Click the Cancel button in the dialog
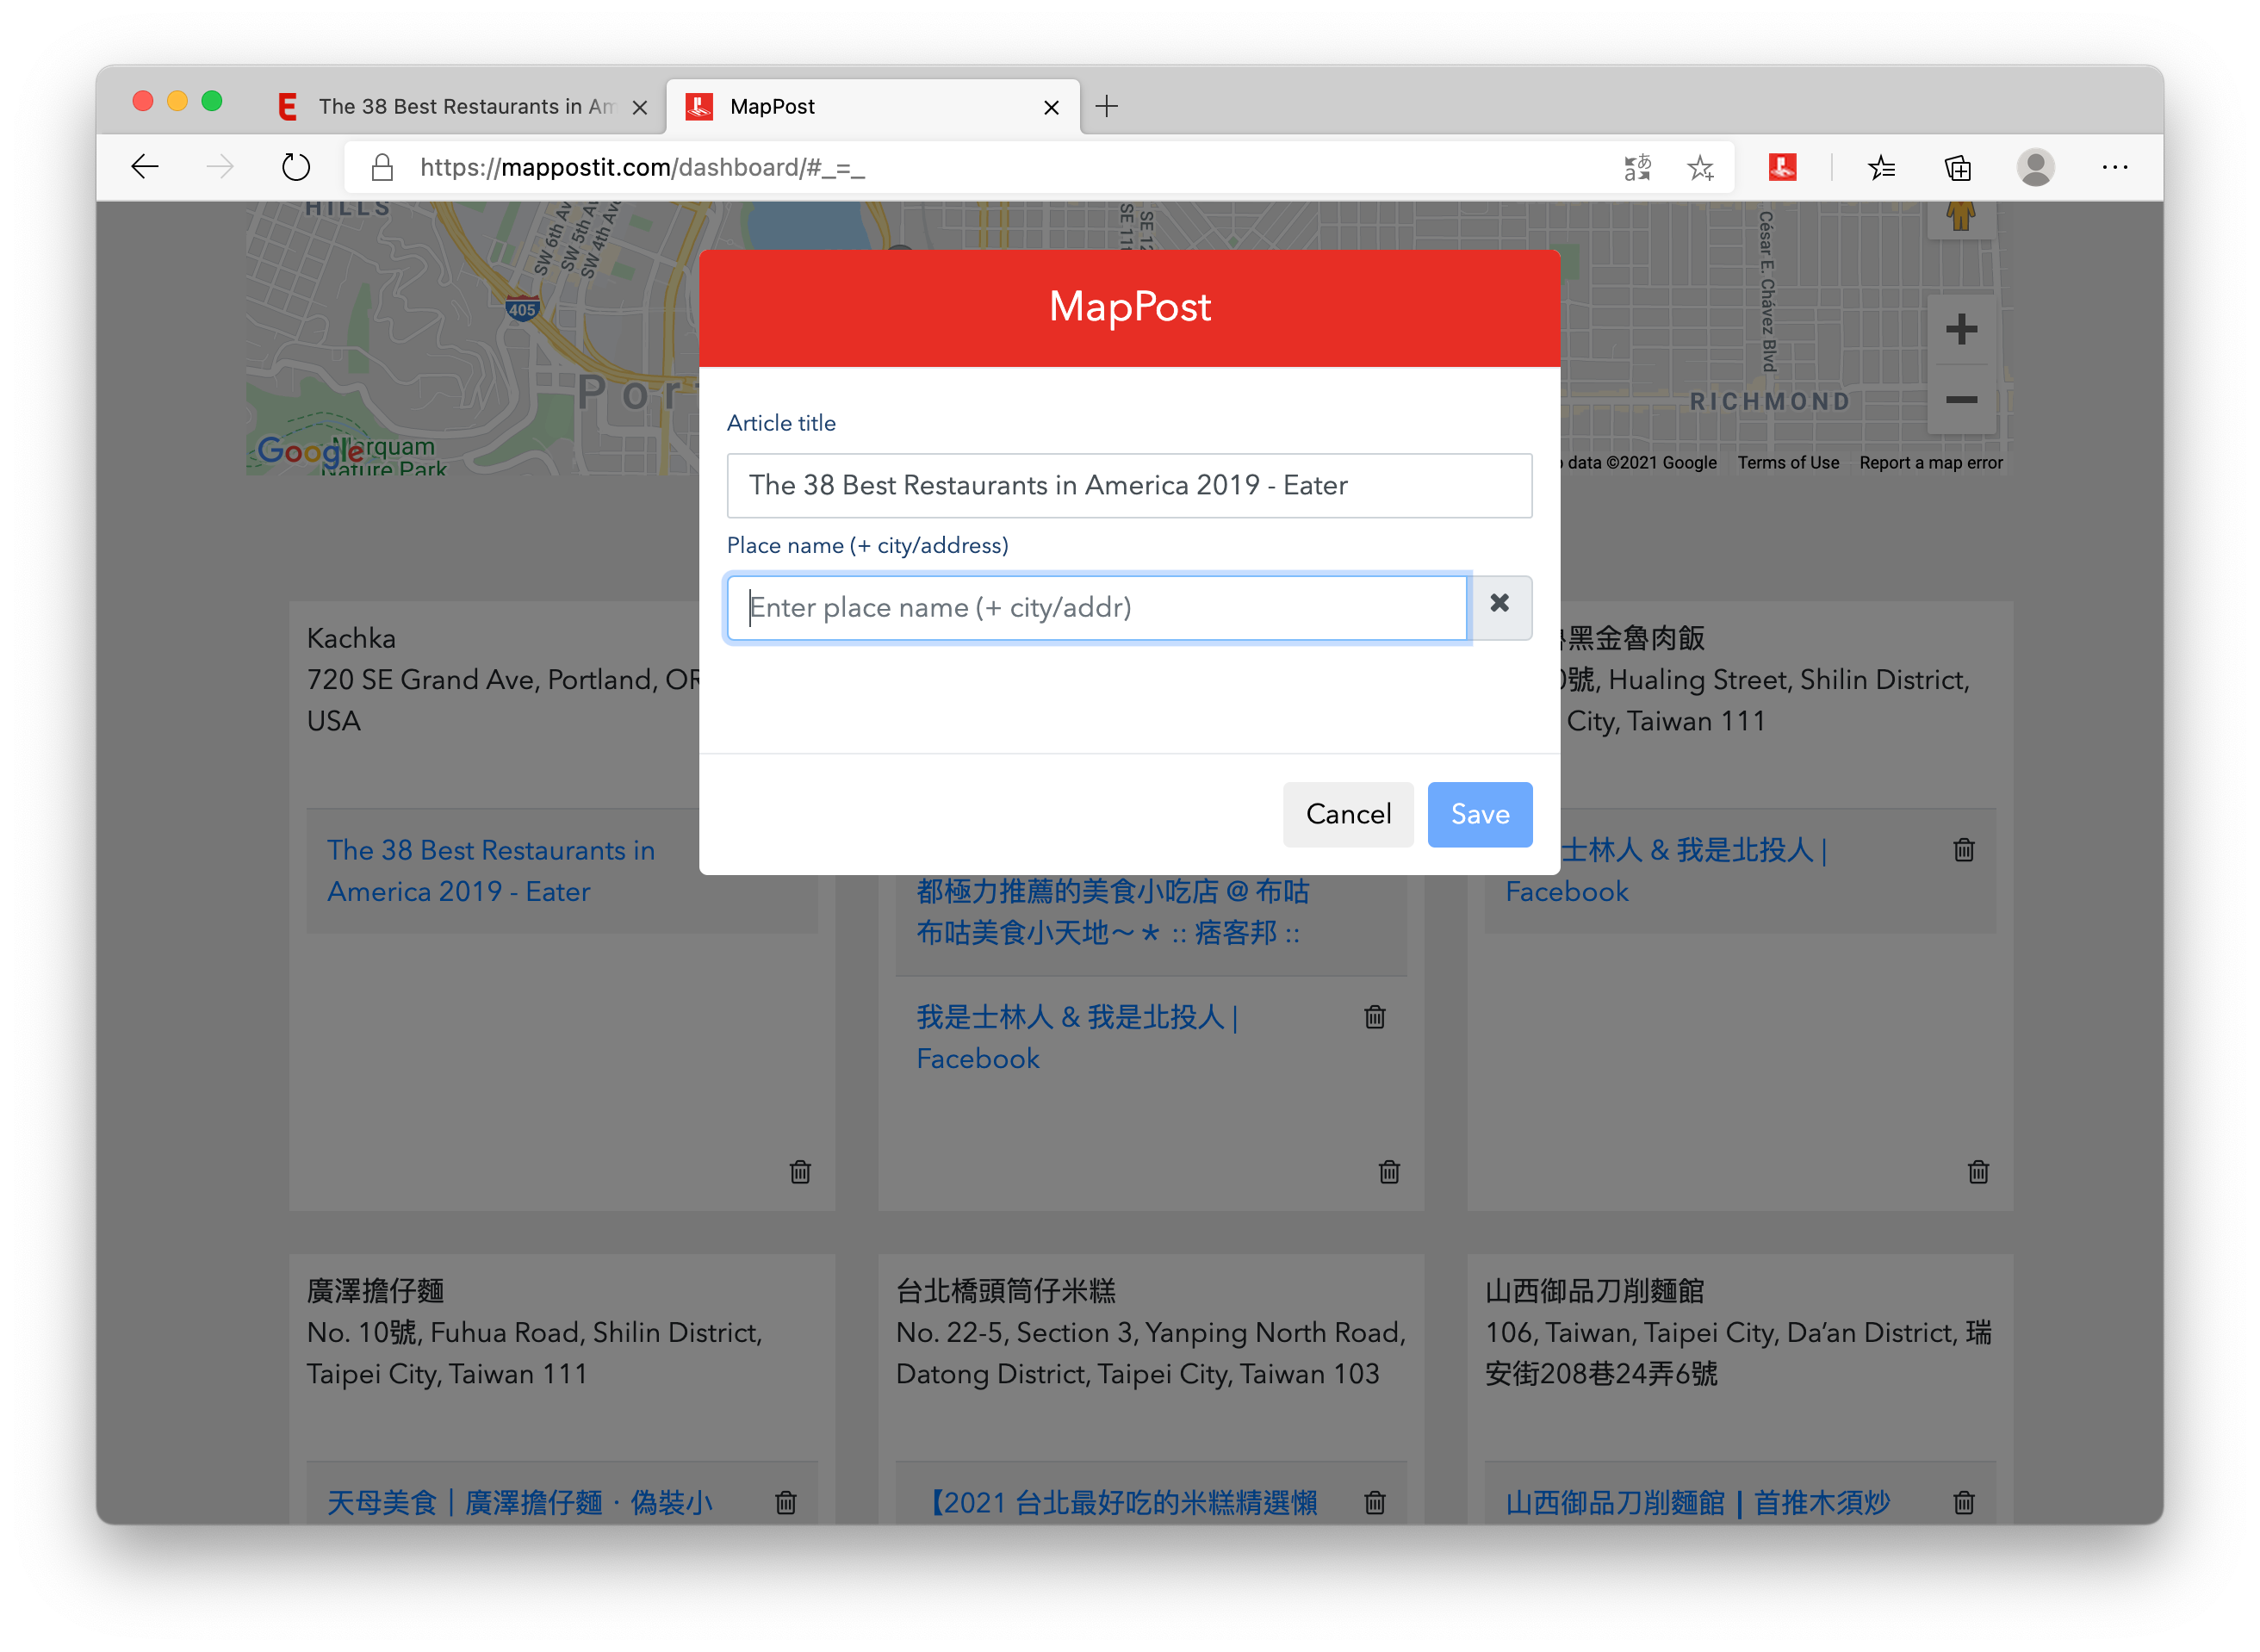 [1348, 814]
